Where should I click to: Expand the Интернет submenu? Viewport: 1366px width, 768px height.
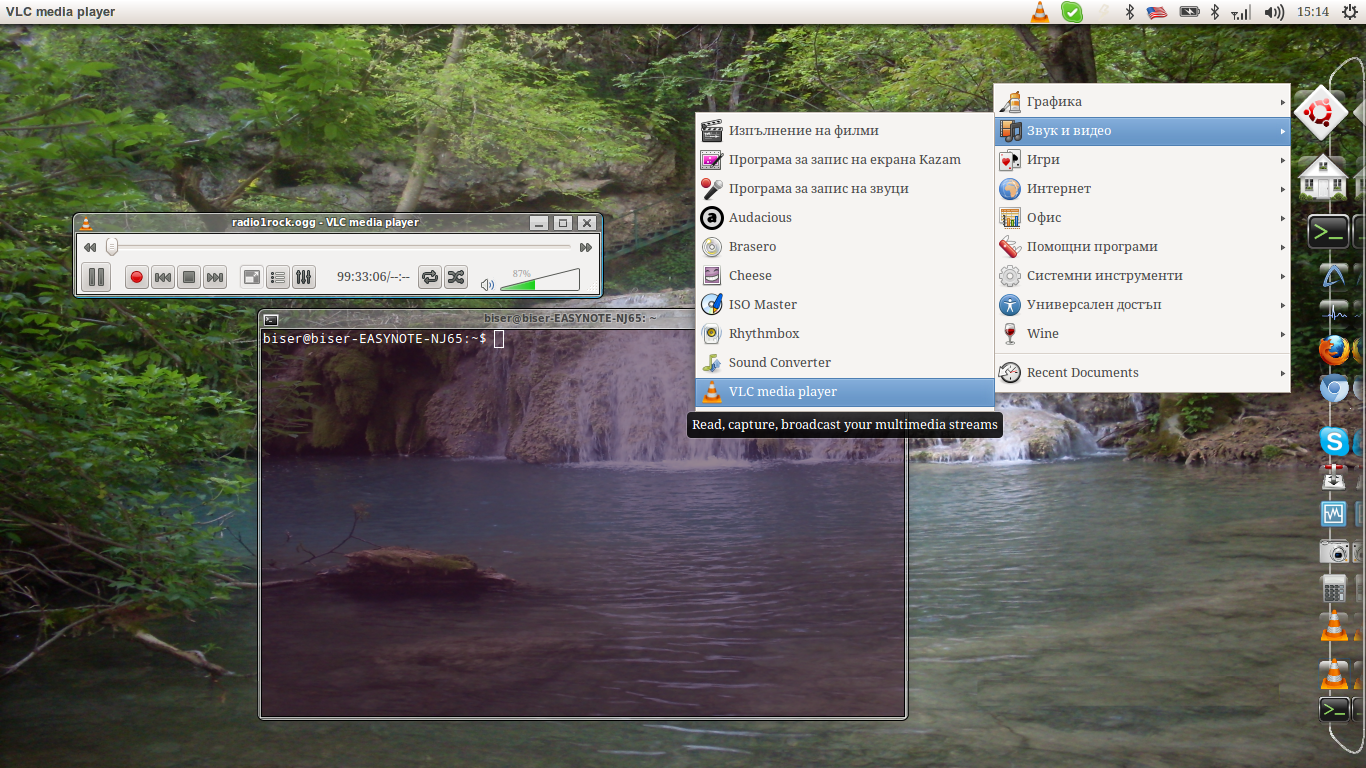point(1142,188)
